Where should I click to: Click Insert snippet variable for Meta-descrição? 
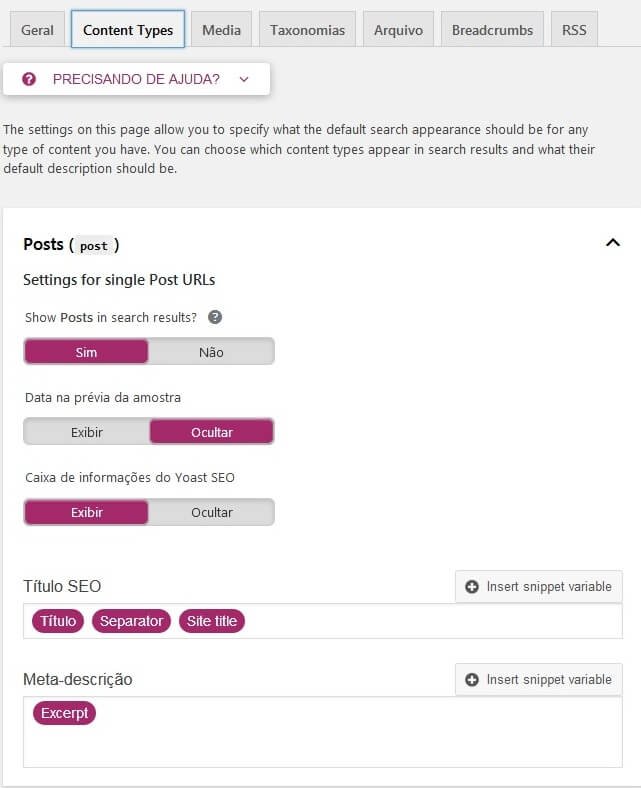[538, 679]
